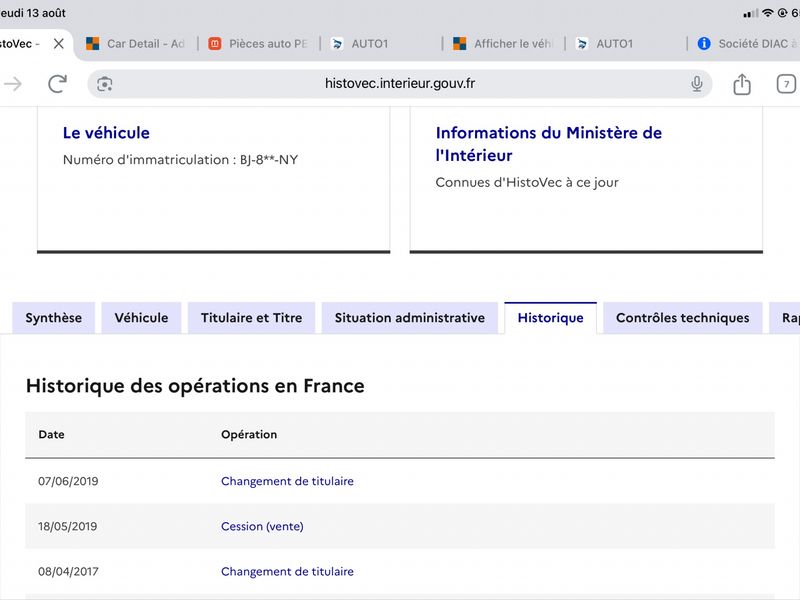Tap the date jeudi 13 août in status bar
This screenshot has width=800, height=600.
(33, 13)
